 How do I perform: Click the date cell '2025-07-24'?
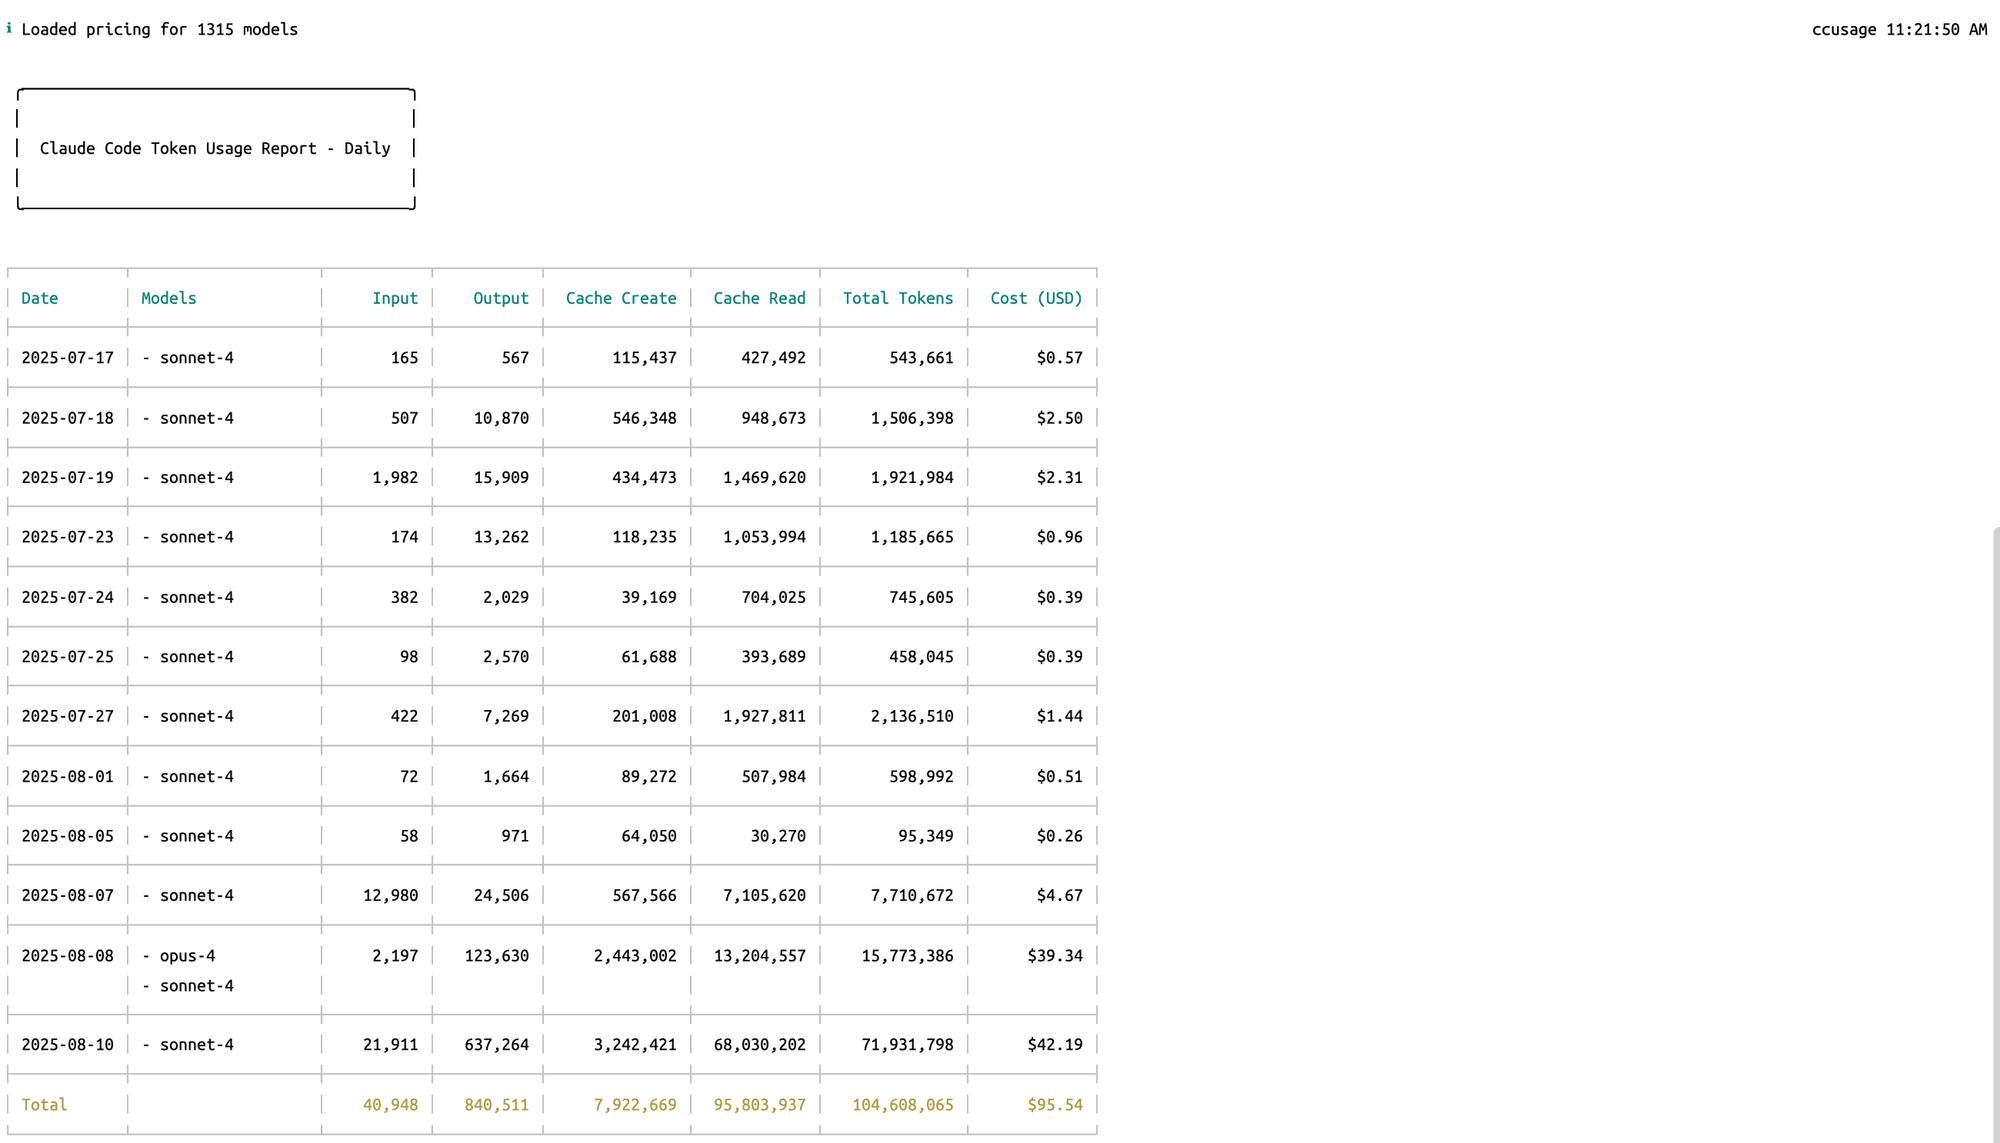point(68,597)
